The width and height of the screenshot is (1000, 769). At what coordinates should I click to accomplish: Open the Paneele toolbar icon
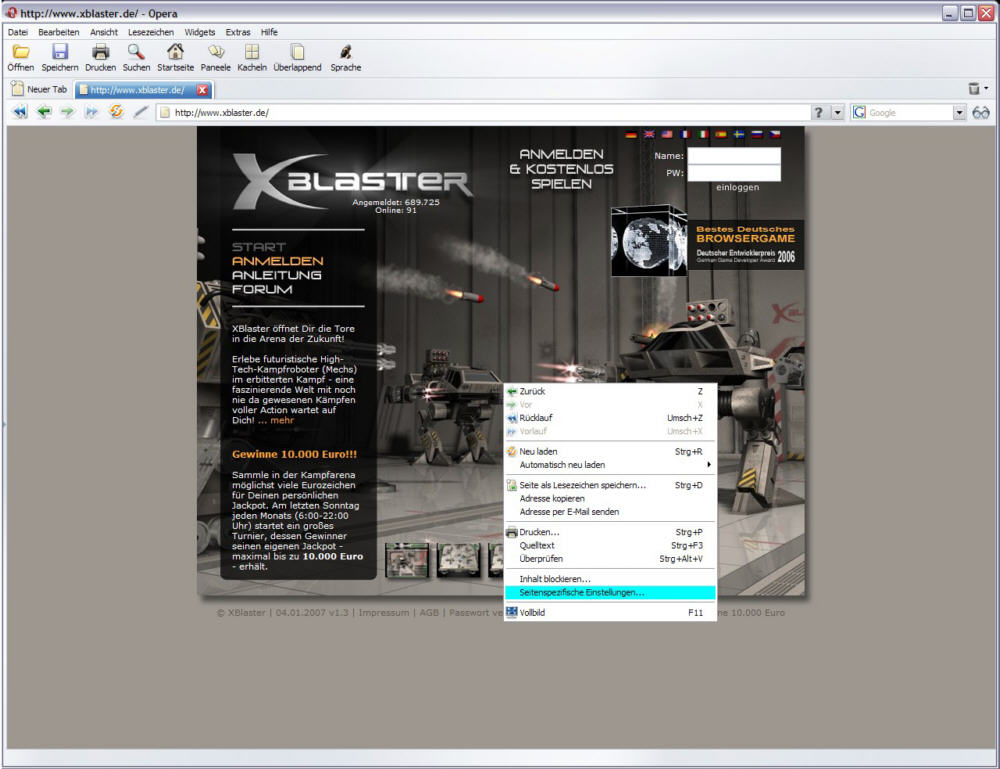point(216,52)
